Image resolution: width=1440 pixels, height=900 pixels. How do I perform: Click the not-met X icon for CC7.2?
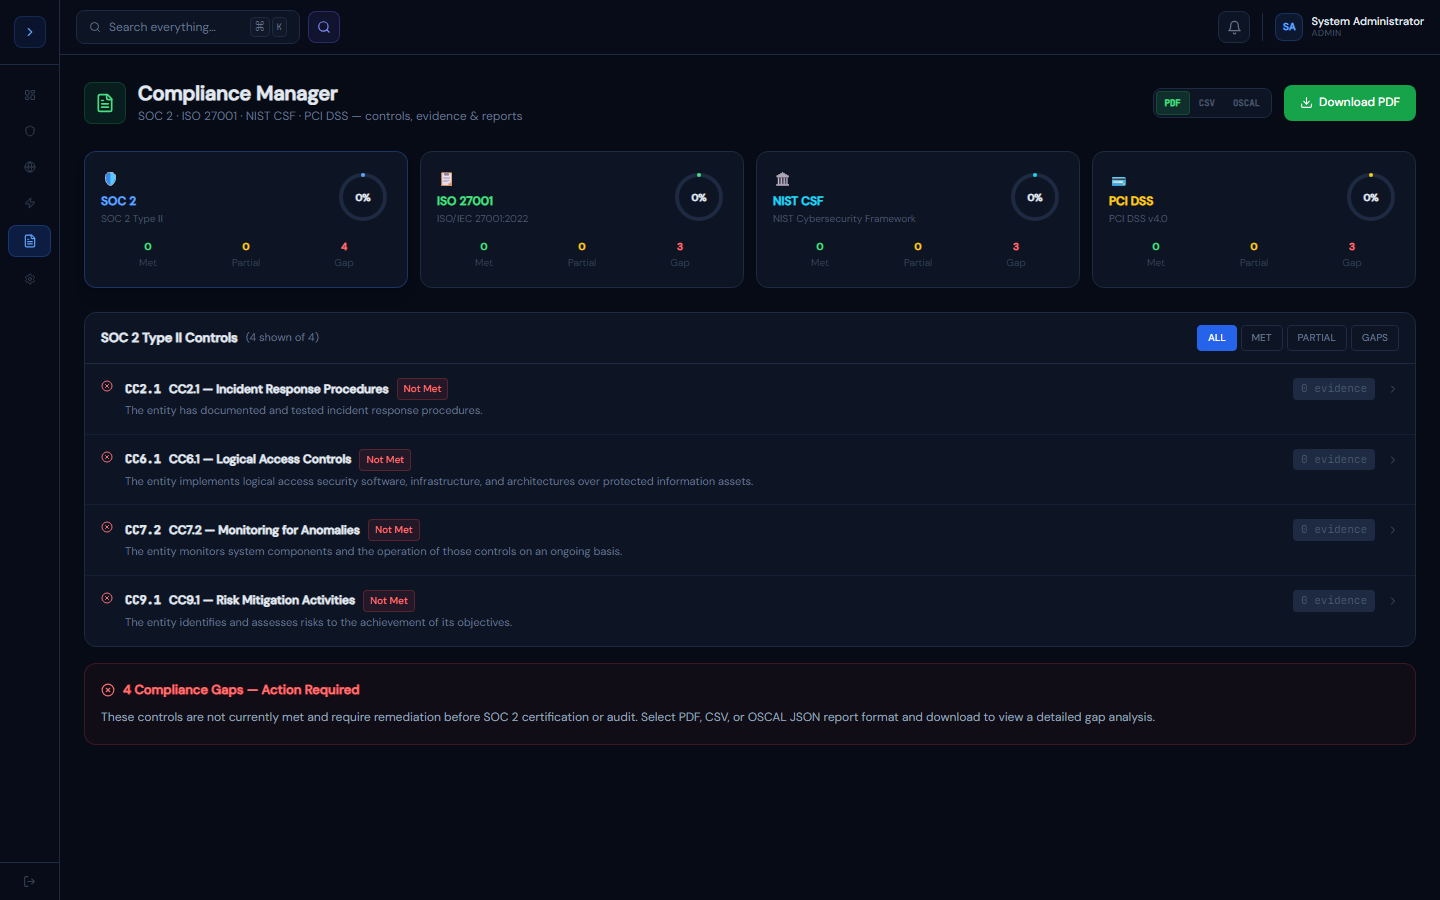click(107, 527)
